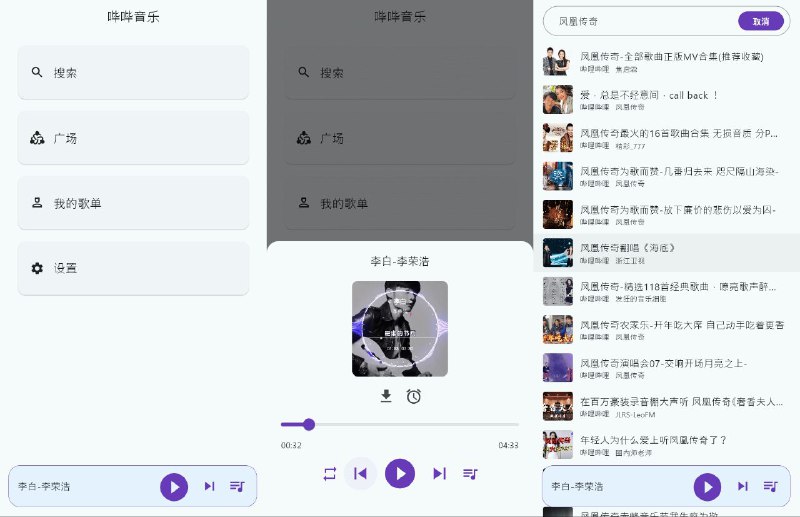Click the 取消 button in the search bar
800x517 pixels.
point(761,21)
